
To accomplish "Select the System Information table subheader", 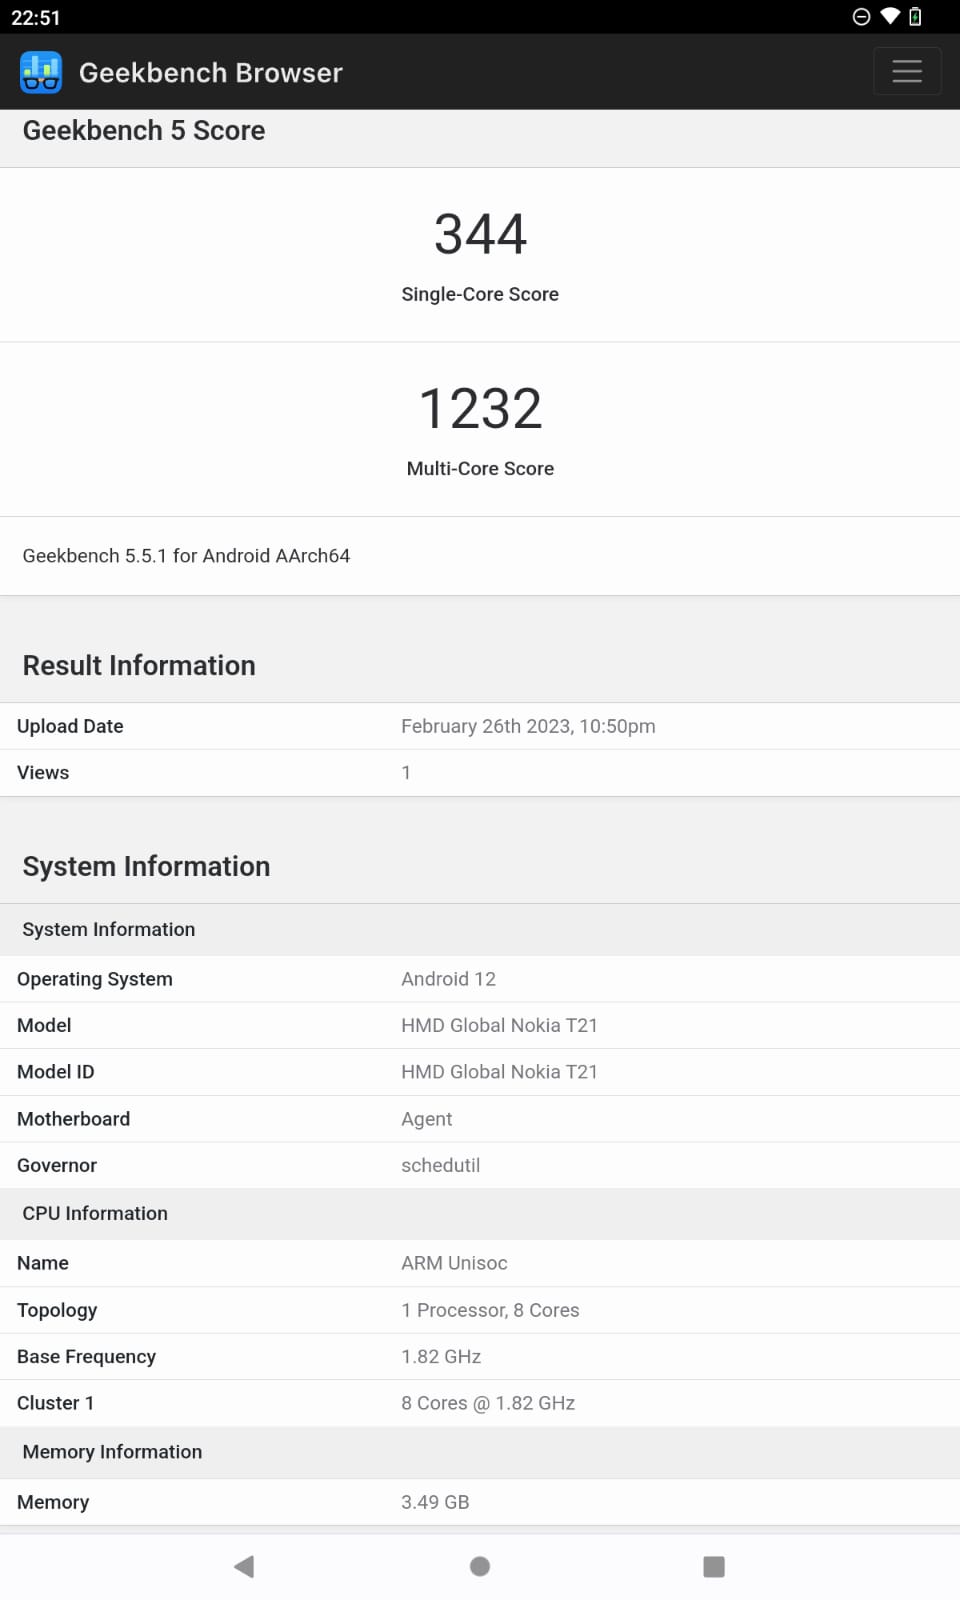I will click(x=109, y=929).
